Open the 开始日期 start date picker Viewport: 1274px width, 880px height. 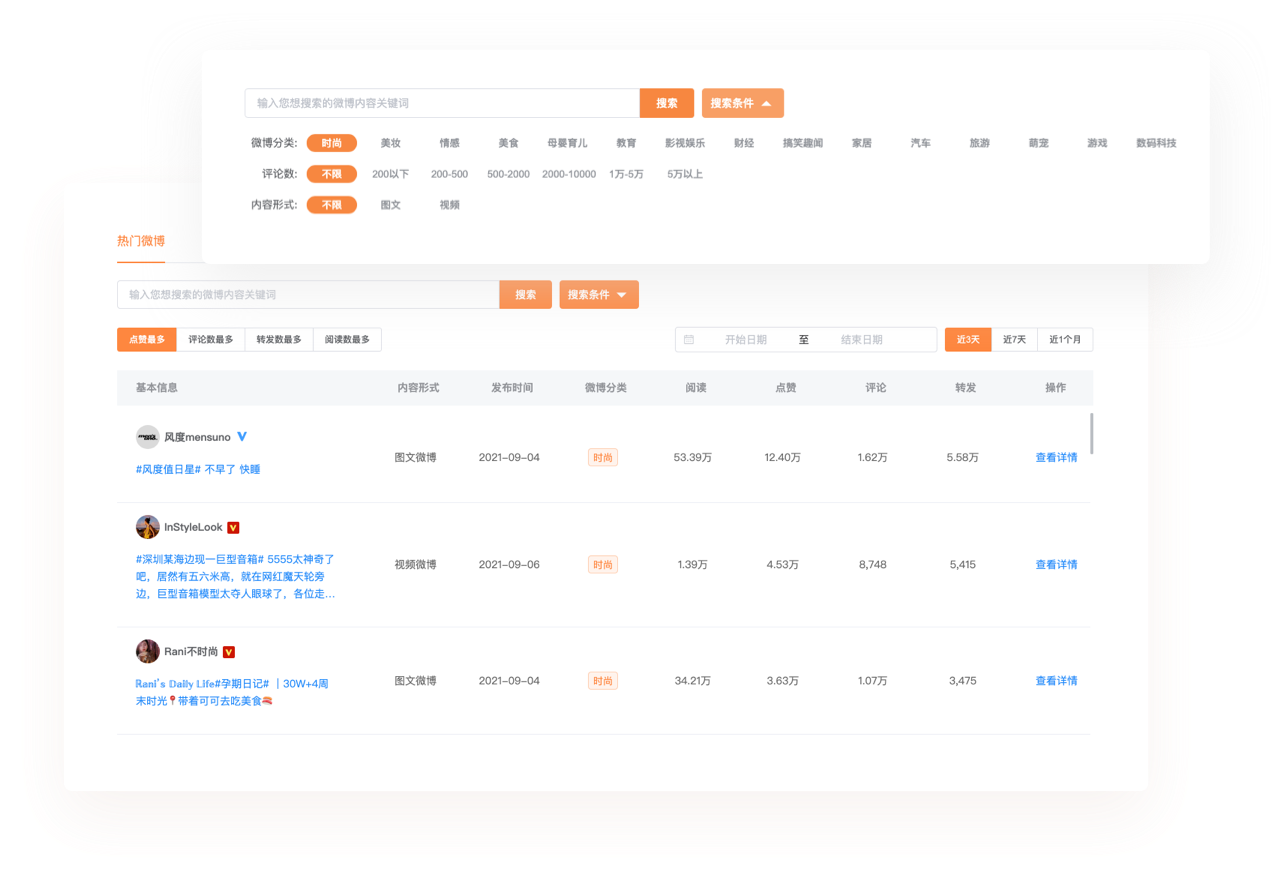(745, 340)
